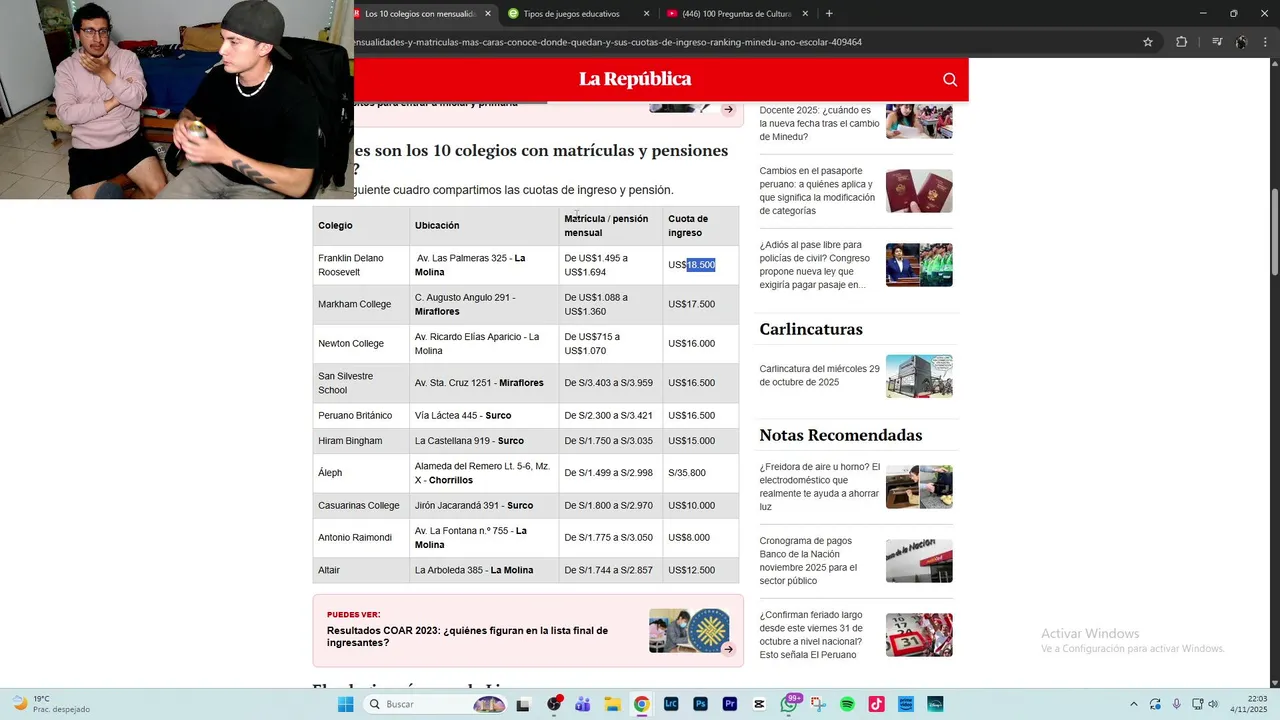Open Snipping Tool from the taskbar
The image size is (1280, 720).
(818, 704)
